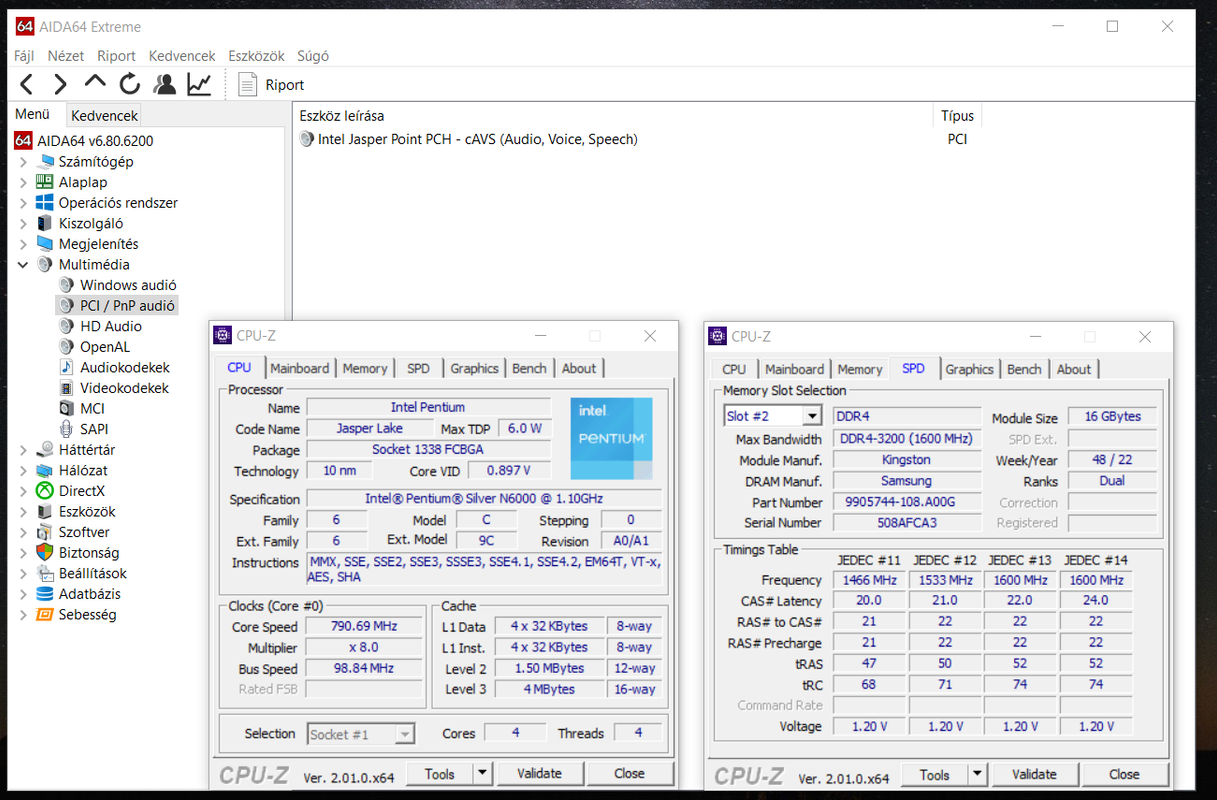This screenshot has width=1217, height=800.
Task: Open Tools dropdown arrow in left CPU-Z
Action: coord(482,773)
